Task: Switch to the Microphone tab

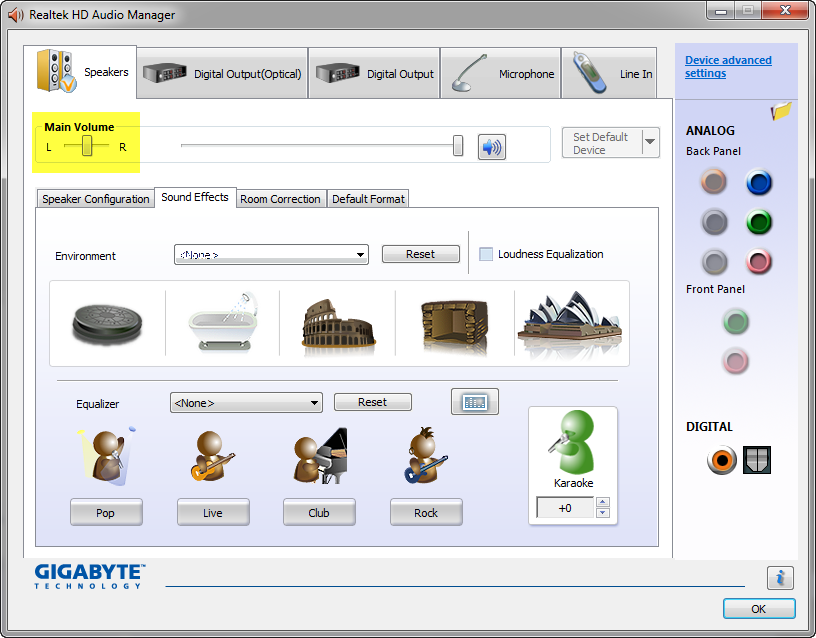Action: pos(501,73)
